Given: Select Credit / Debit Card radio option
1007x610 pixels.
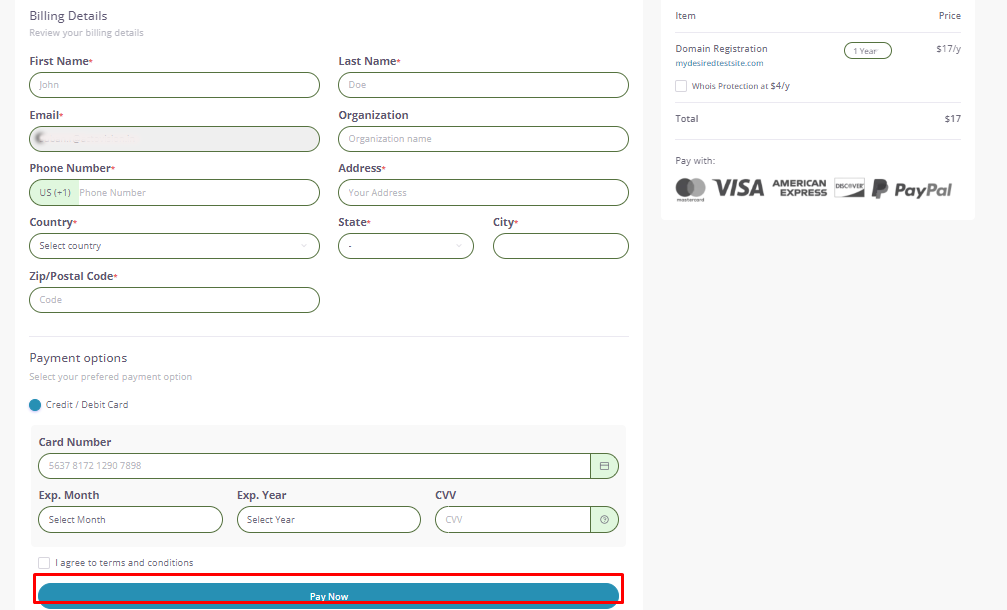Looking at the screenshot, I should (36, 405).
